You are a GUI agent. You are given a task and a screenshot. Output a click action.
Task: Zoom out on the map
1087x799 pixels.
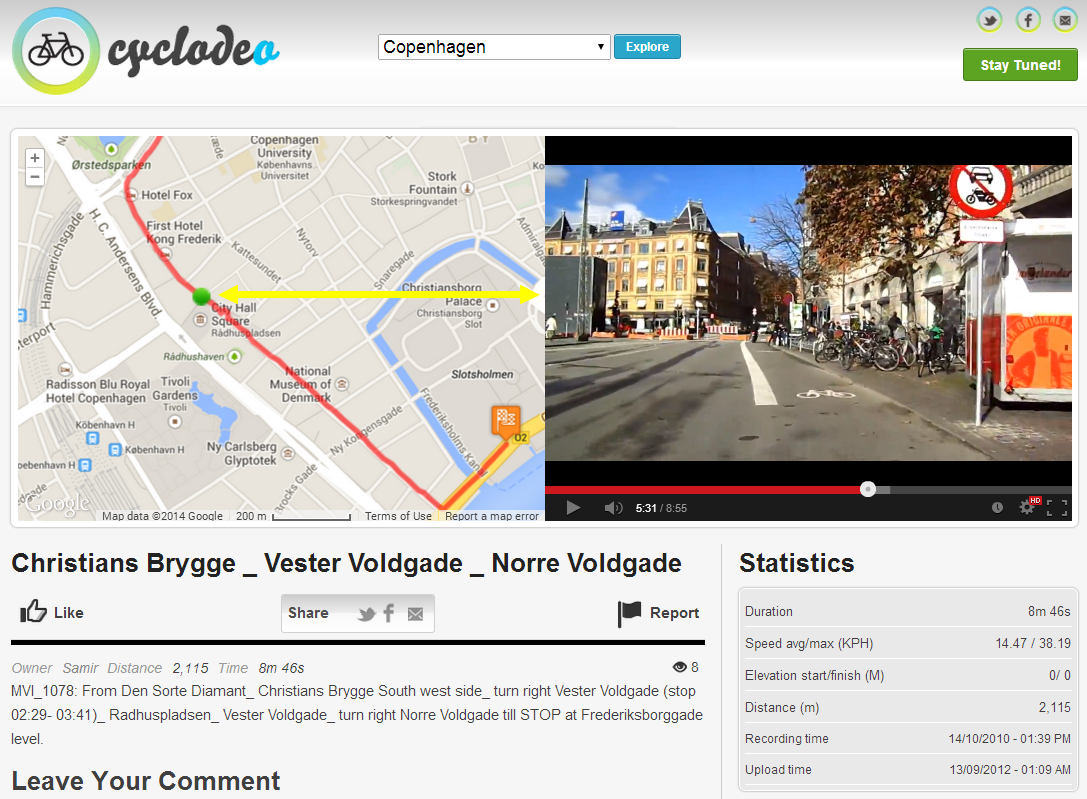click(35, 177)
